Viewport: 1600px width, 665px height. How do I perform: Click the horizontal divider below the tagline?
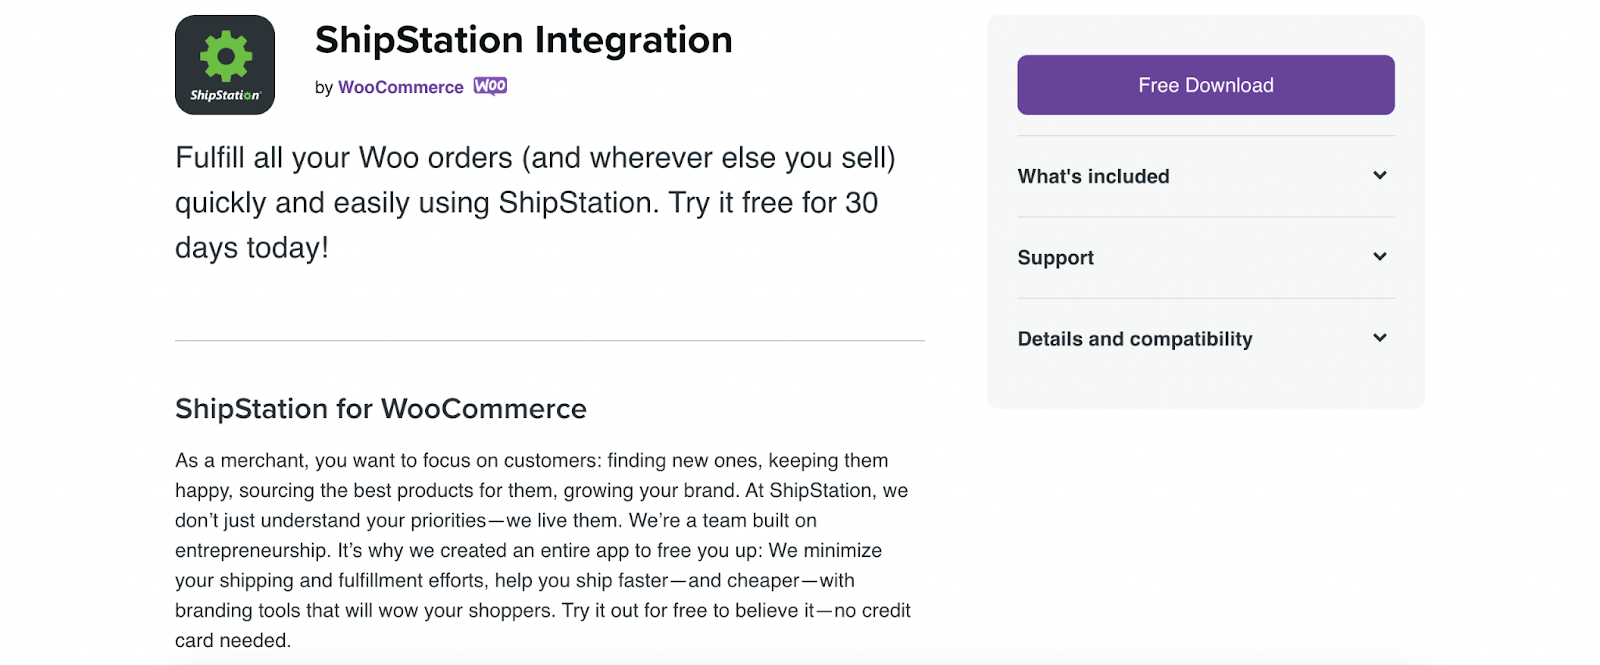549,341
